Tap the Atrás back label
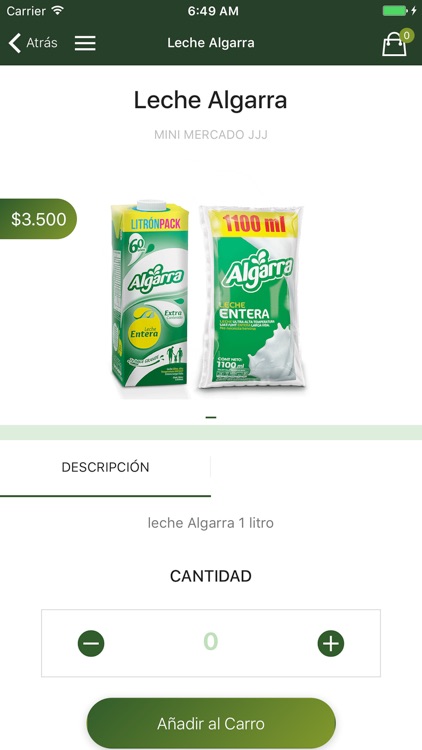Viewport: 422px width, 750px height. [x=42, y=43]
